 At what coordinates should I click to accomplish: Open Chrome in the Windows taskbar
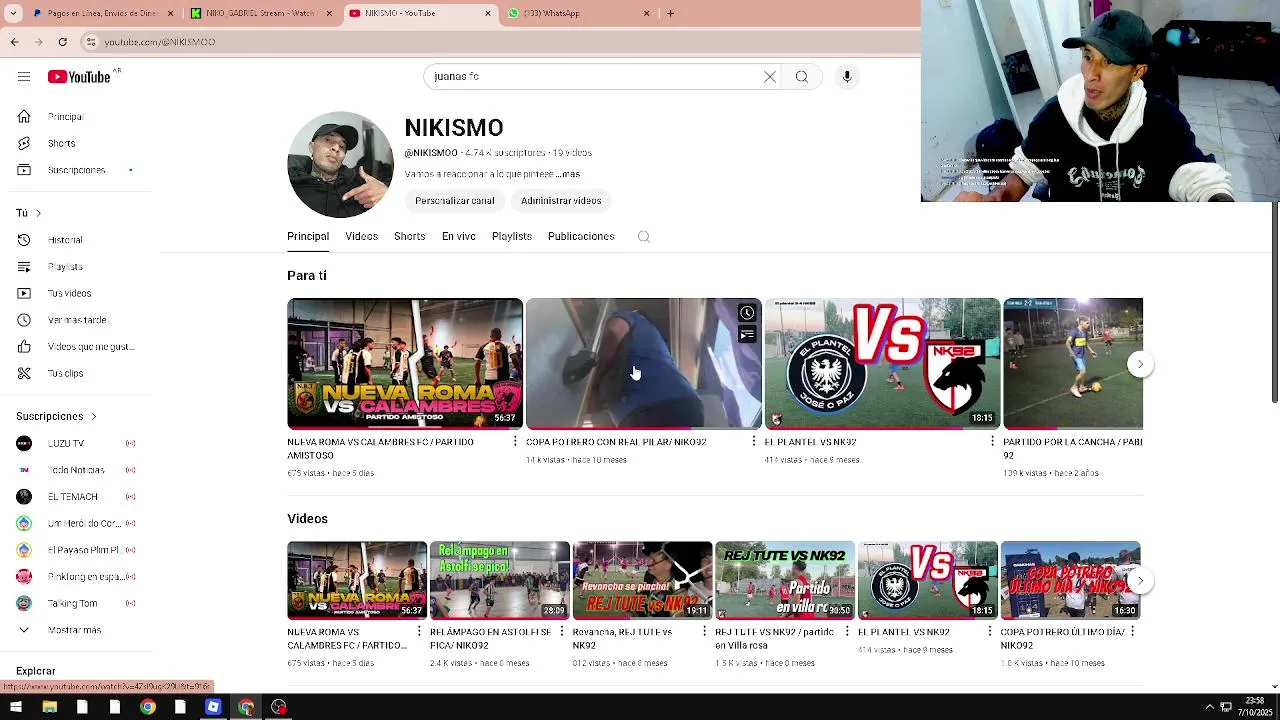(x=147, y=707)
